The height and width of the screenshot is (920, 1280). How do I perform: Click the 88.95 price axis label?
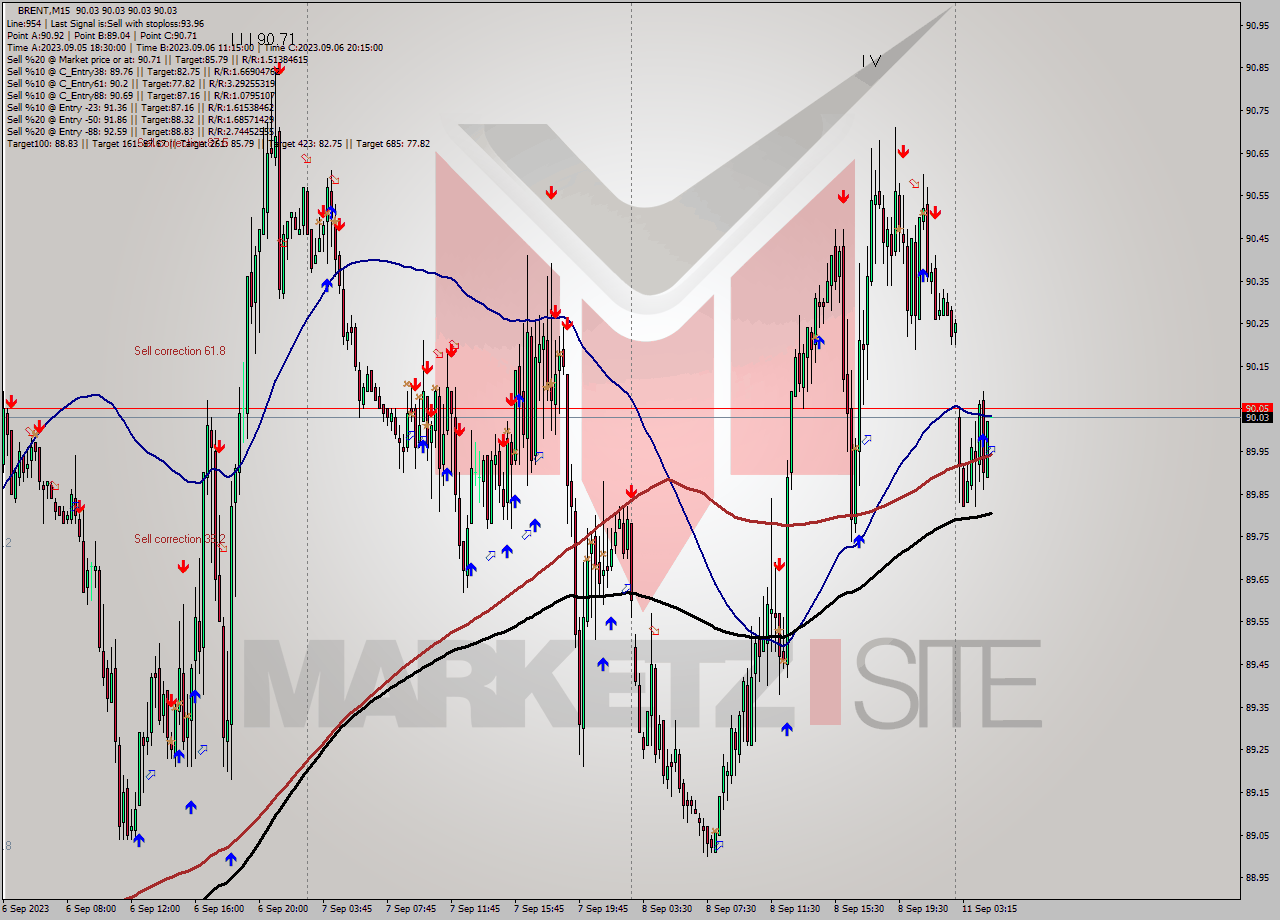(1257, 877)
